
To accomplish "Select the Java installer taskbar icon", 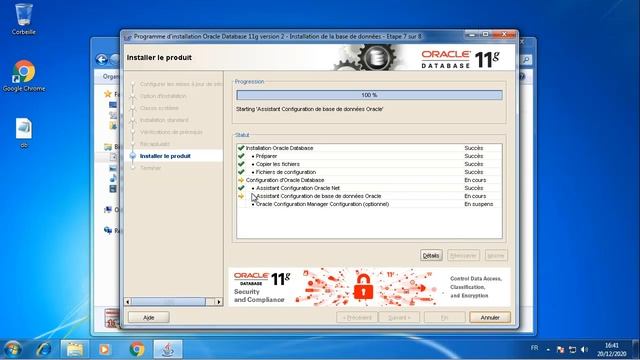I will coord(168,349).
